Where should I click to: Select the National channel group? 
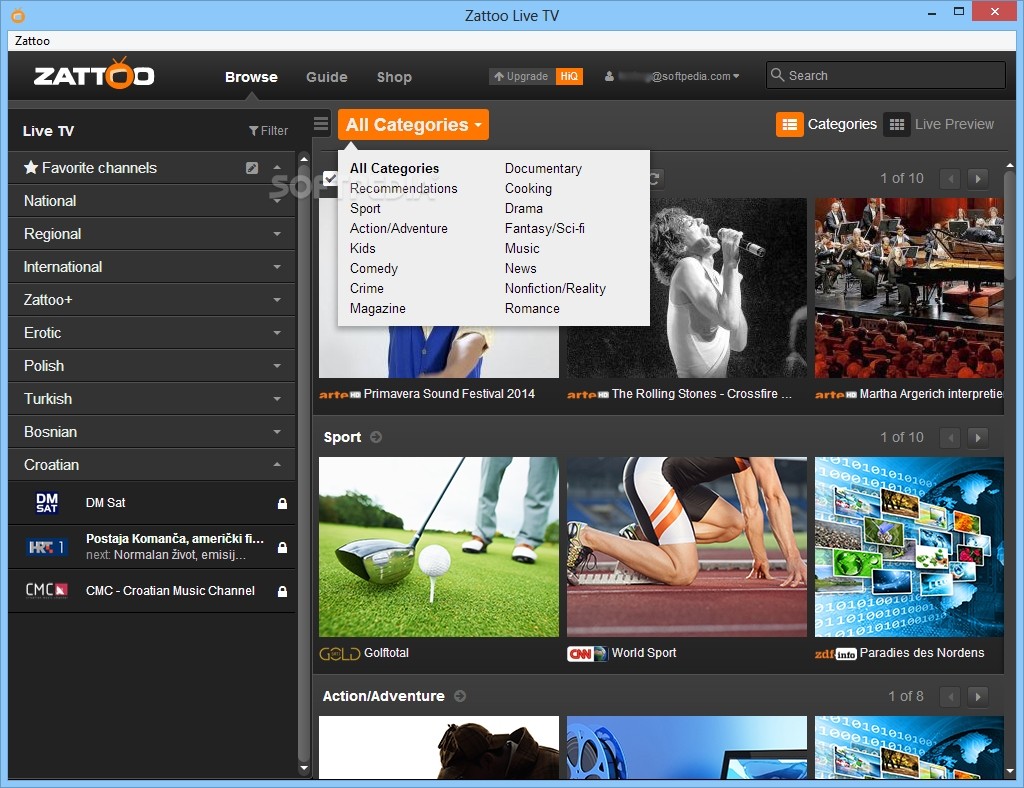(x=152, y=200)
